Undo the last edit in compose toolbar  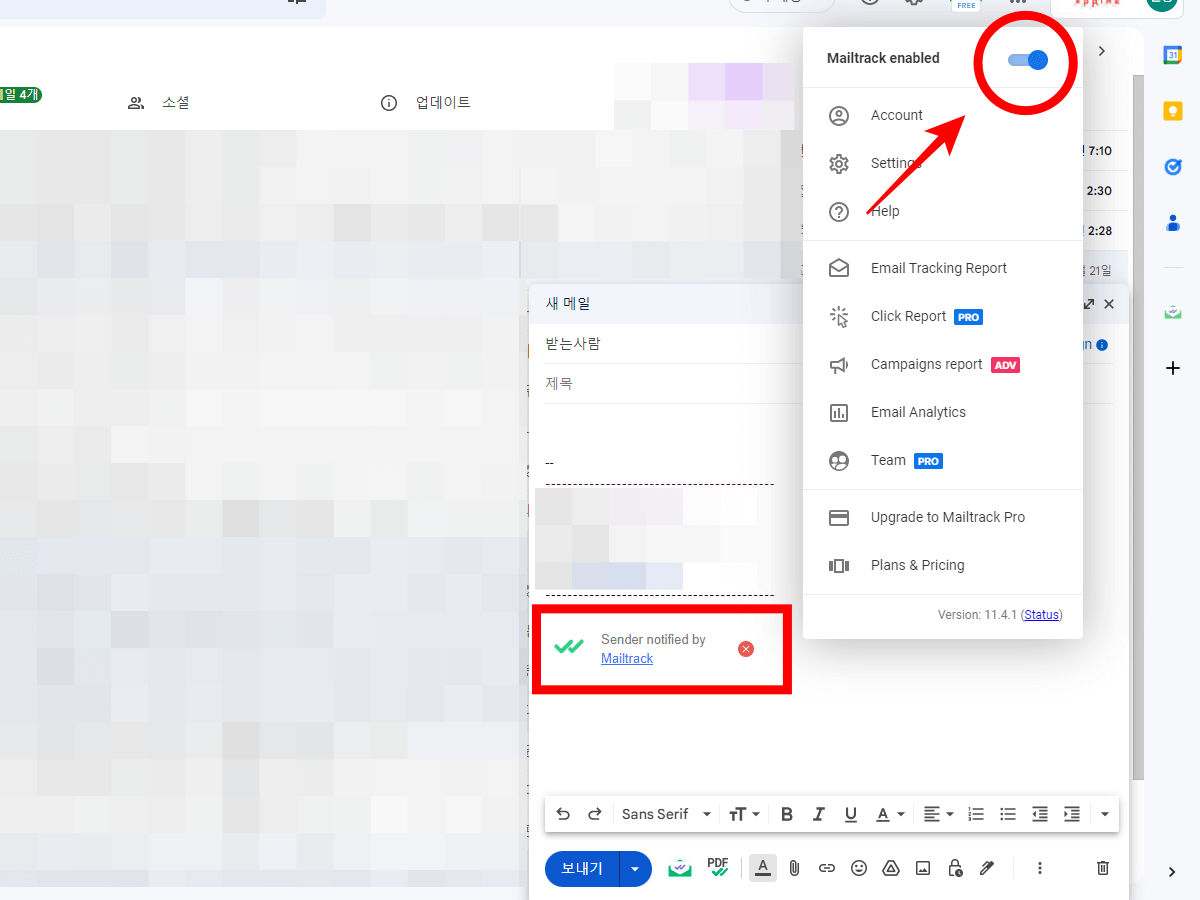pos(563,814)
